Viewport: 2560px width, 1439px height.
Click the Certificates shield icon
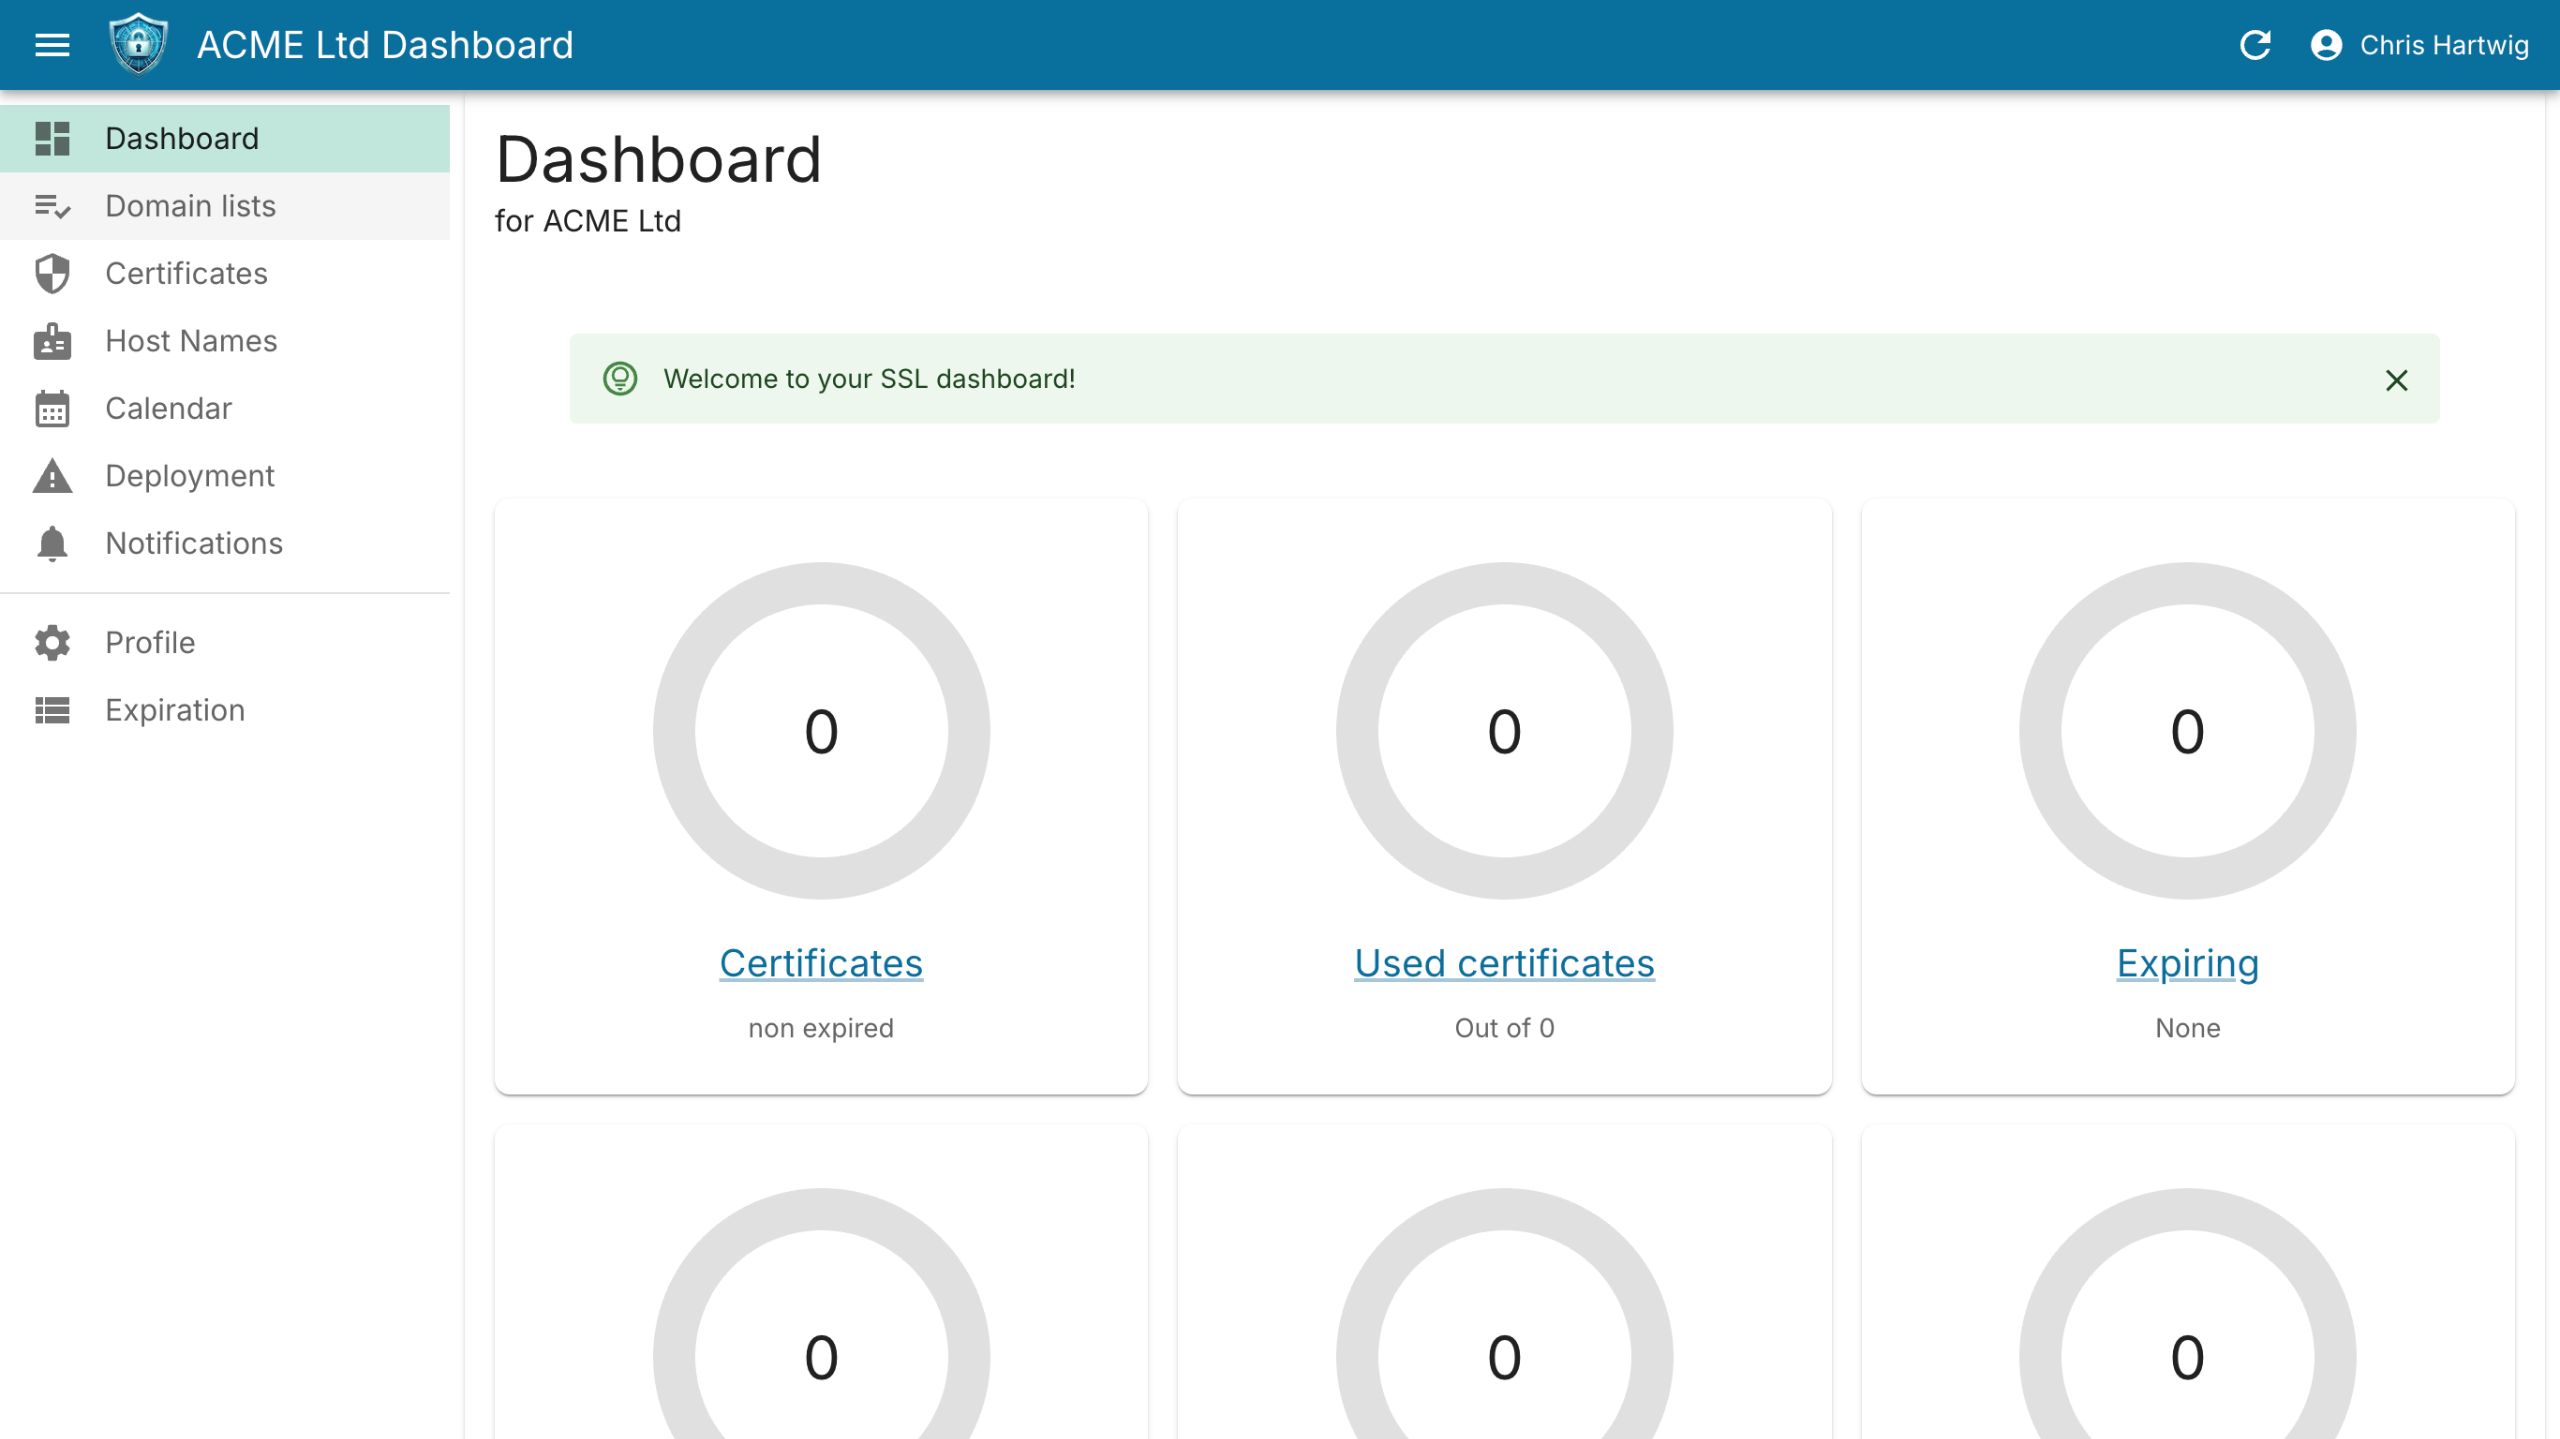point(52,274)
